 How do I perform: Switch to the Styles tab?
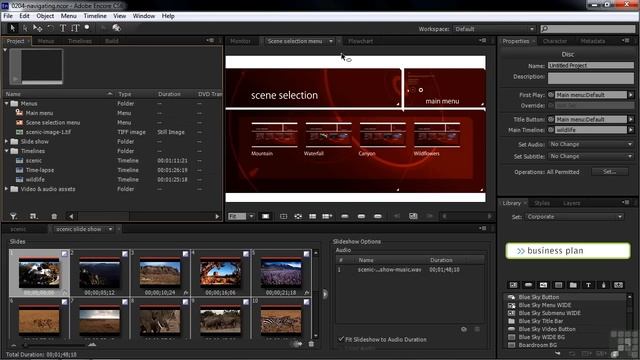542,203
